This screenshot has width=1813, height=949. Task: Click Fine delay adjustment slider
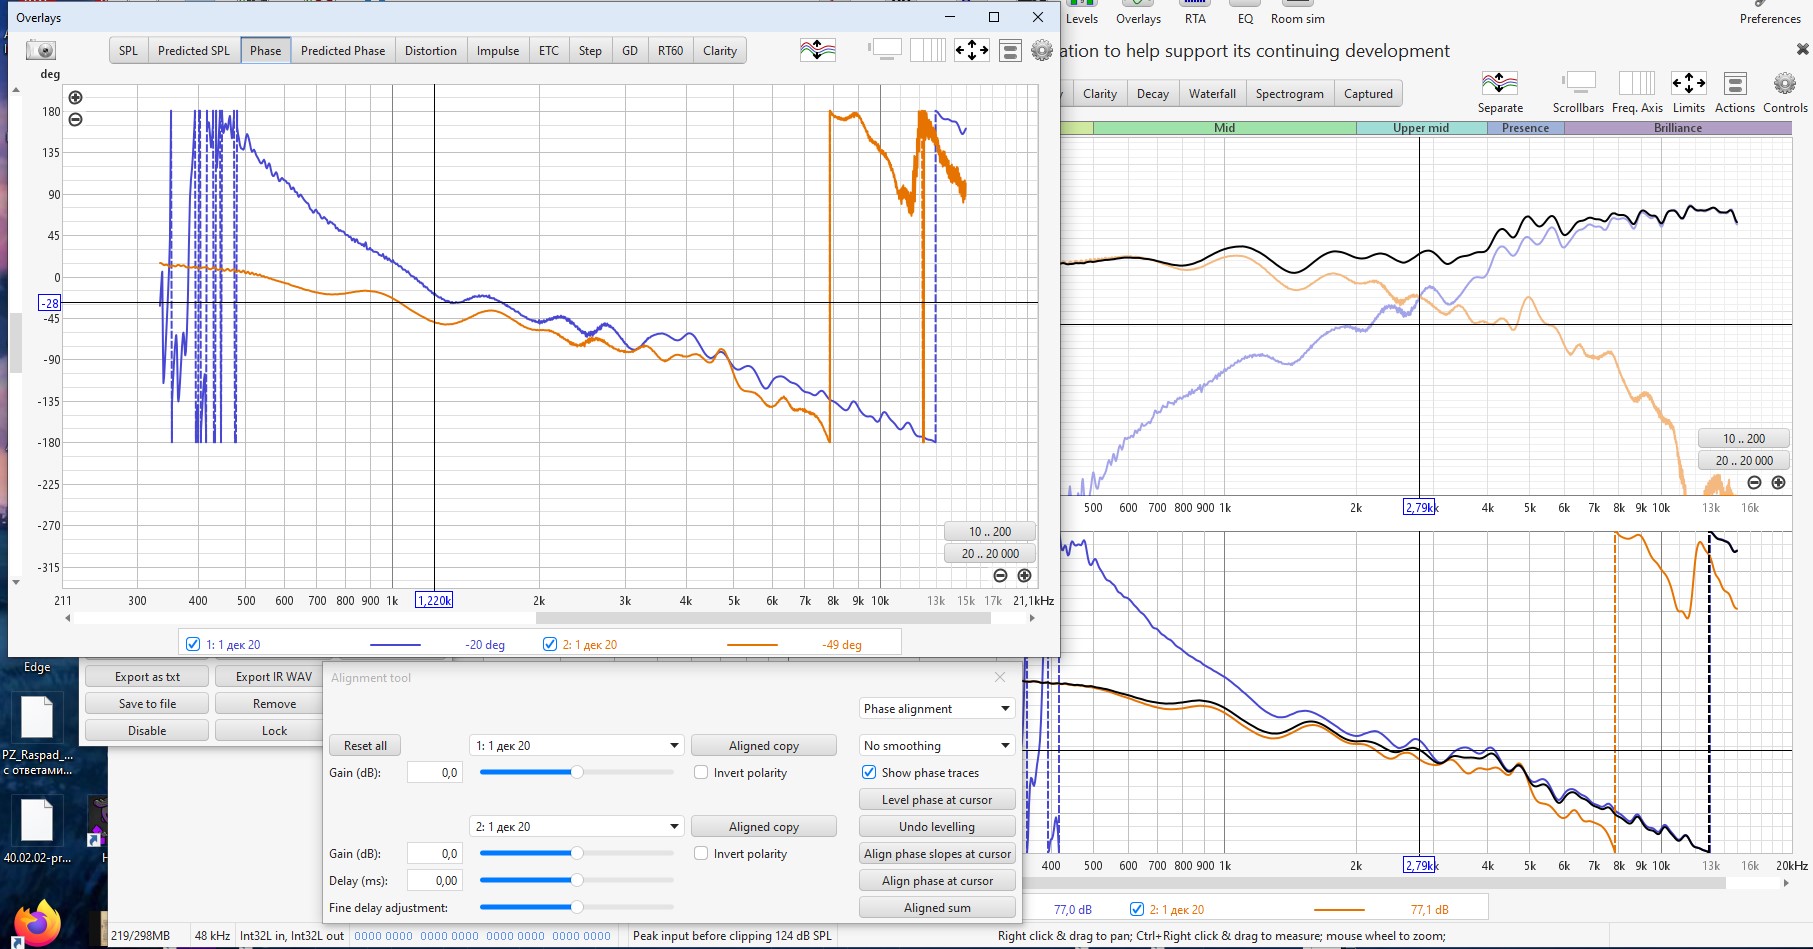tap(577, 907)
